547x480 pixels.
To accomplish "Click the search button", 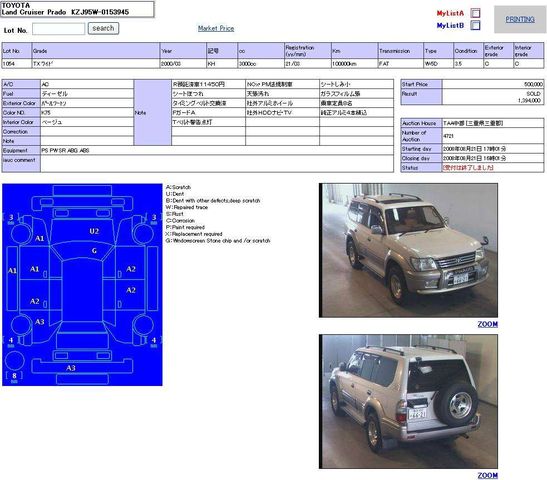I will coord(103,28).
